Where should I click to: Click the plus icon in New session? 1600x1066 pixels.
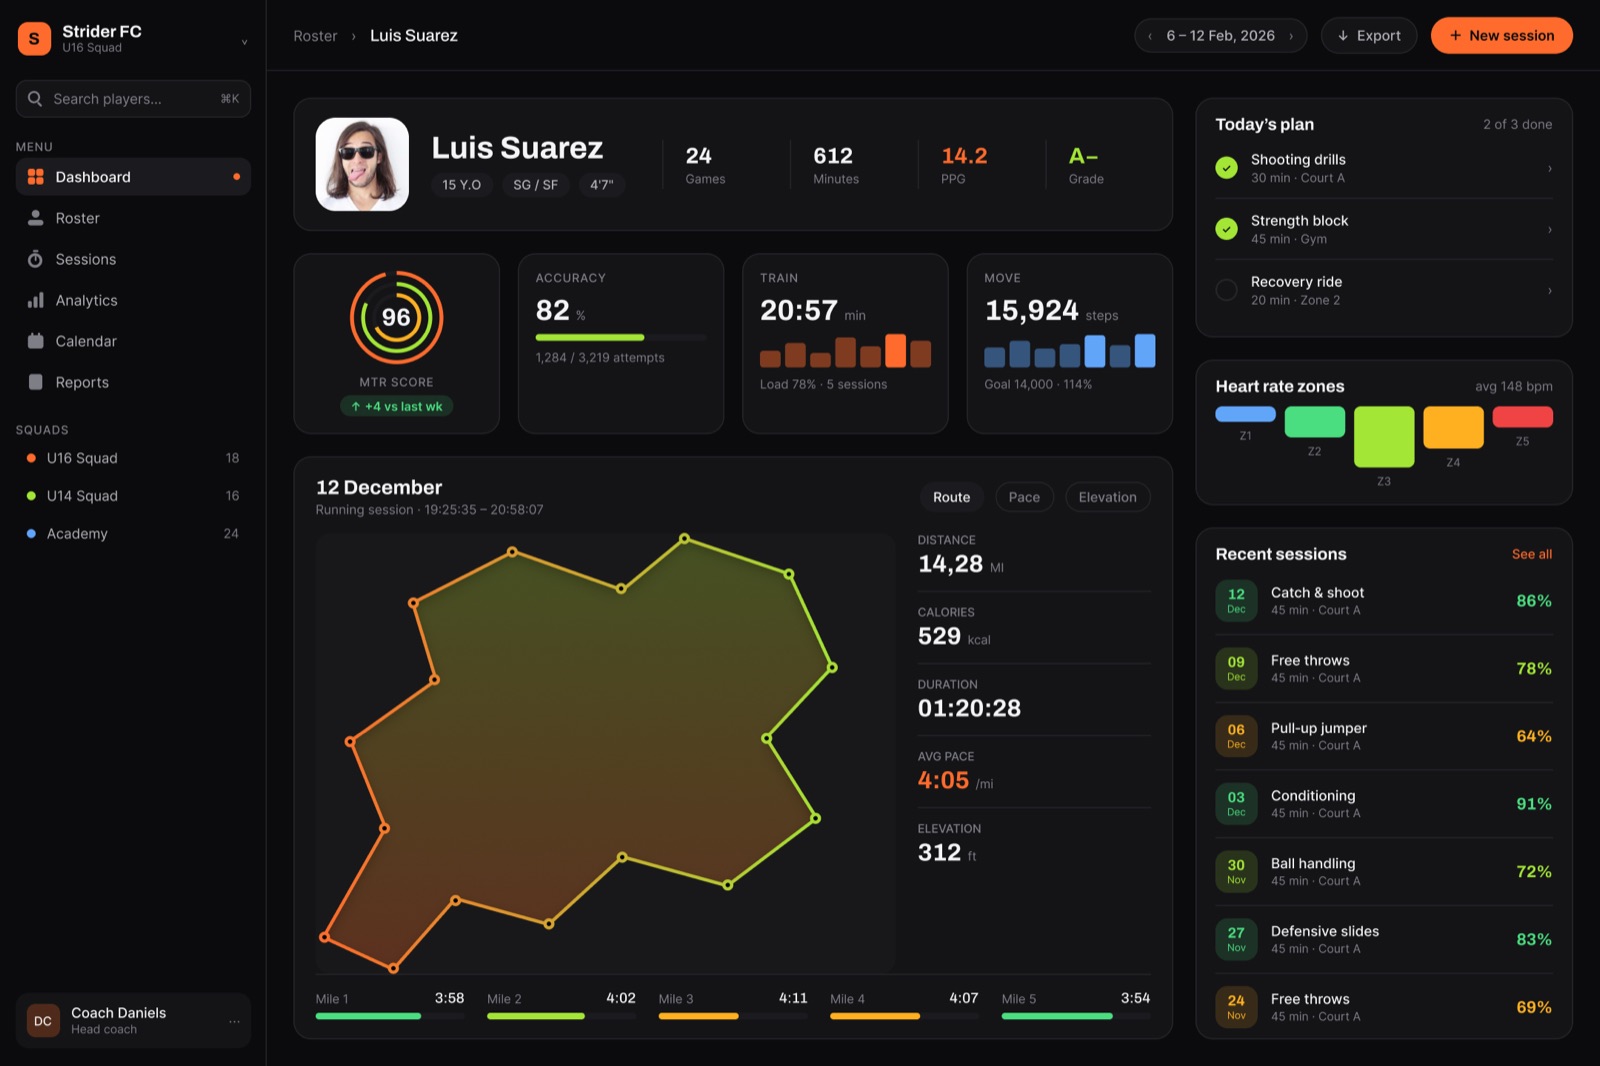coord(1455,36)
